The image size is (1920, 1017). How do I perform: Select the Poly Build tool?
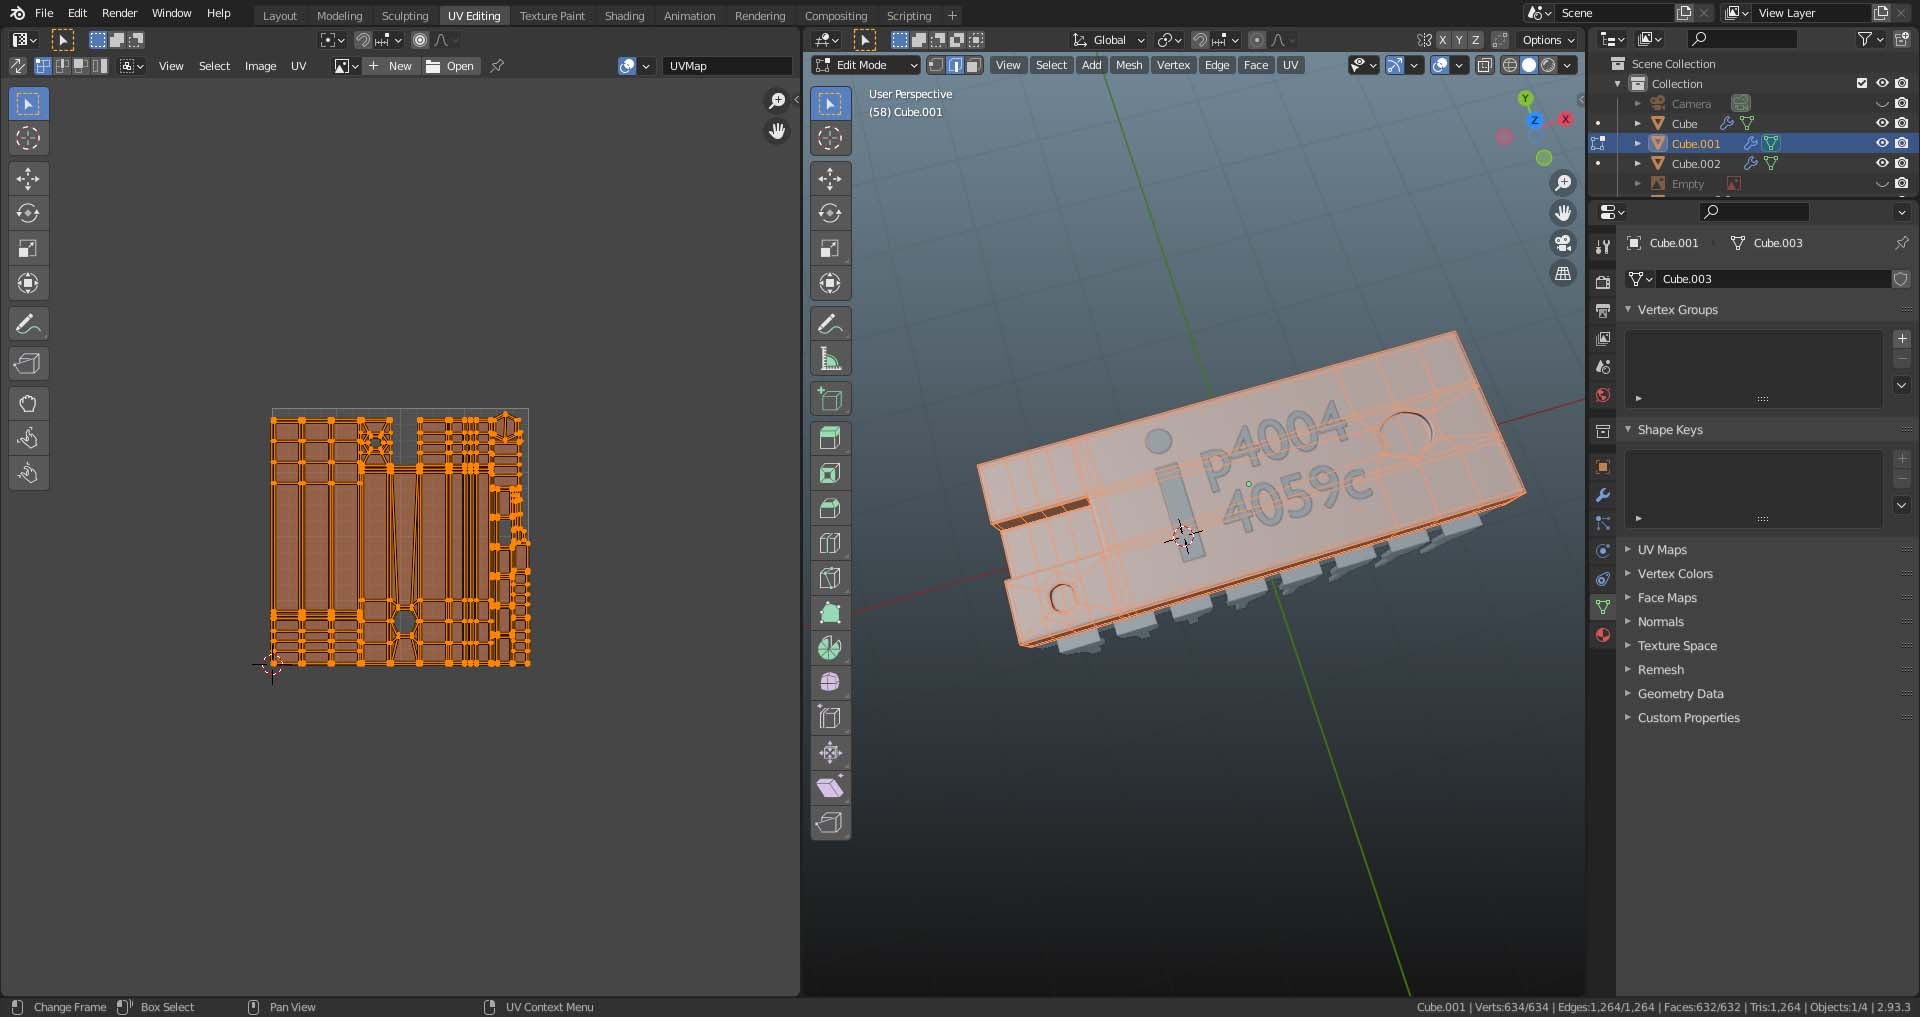tap(830, 613)
